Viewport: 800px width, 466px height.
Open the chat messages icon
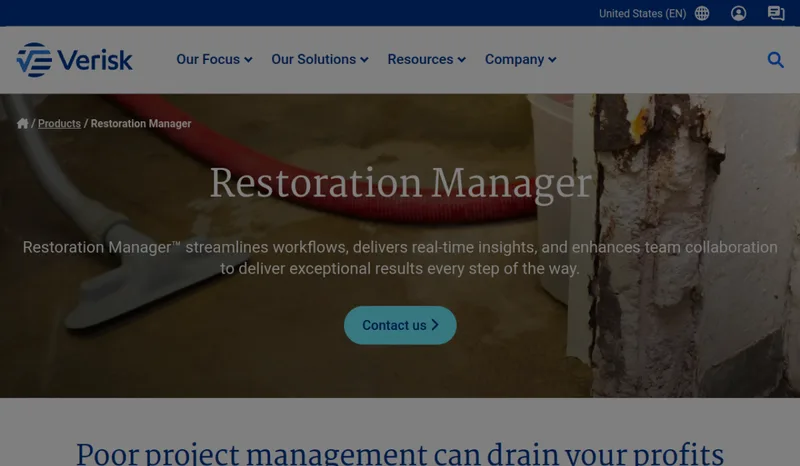point(776,13)
